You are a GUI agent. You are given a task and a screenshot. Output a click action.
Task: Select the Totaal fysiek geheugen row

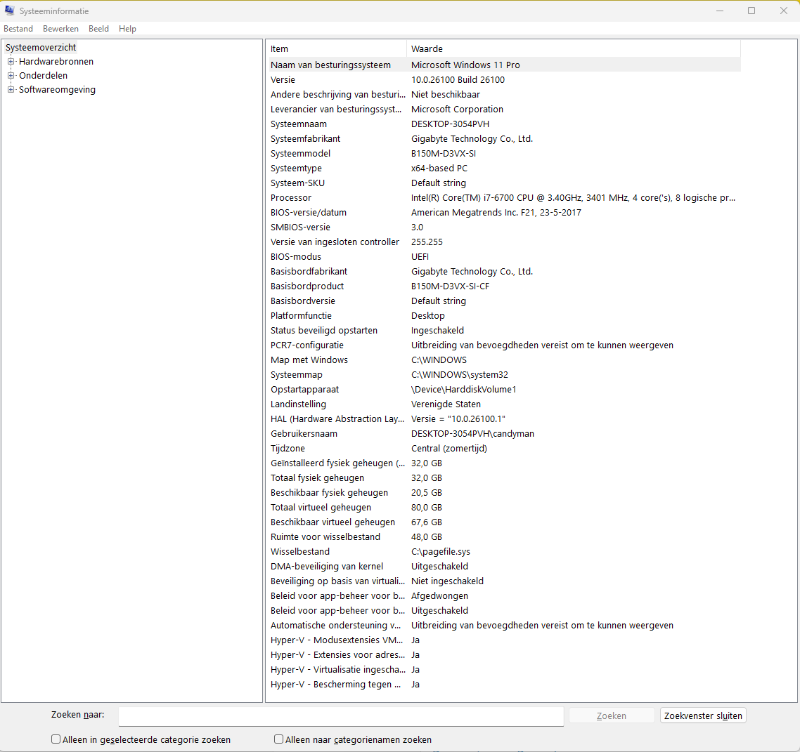pos(504,478)
